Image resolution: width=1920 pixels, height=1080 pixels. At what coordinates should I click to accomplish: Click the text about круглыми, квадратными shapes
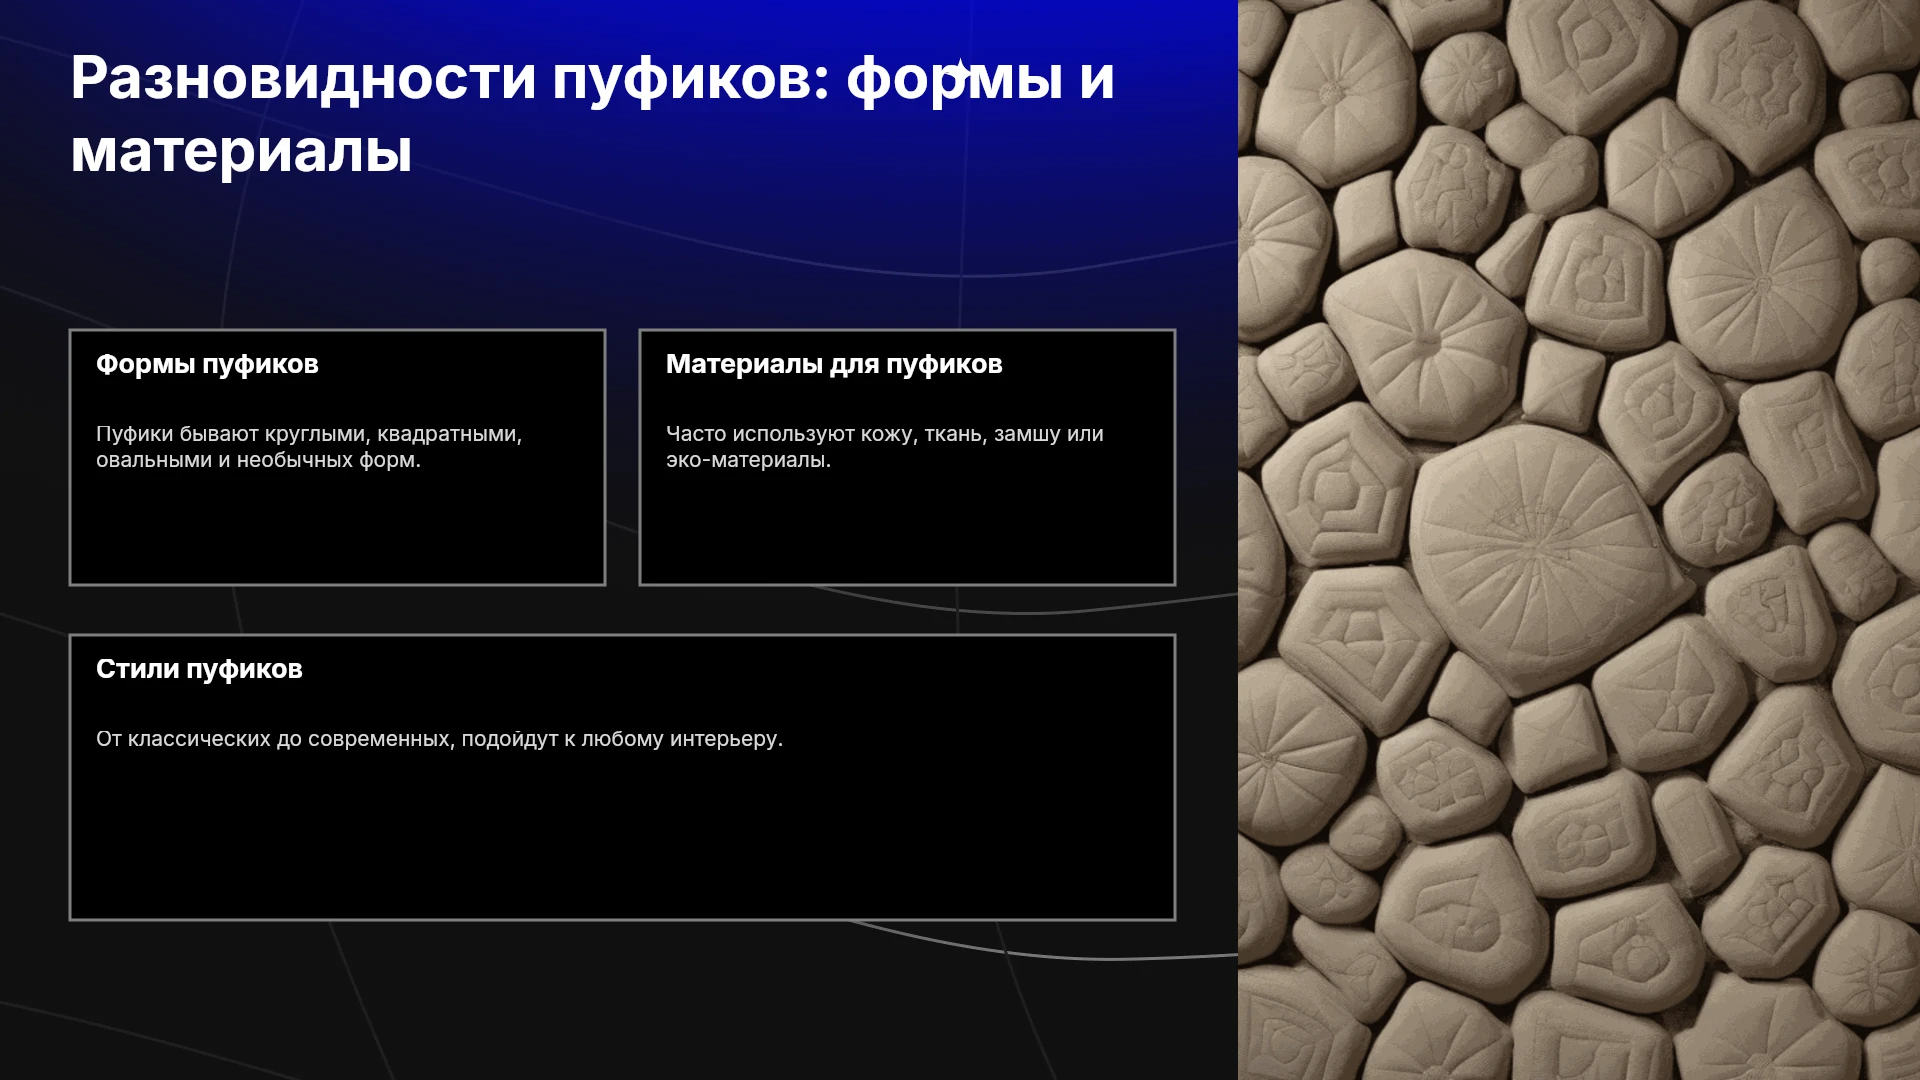tap(309, 447)
